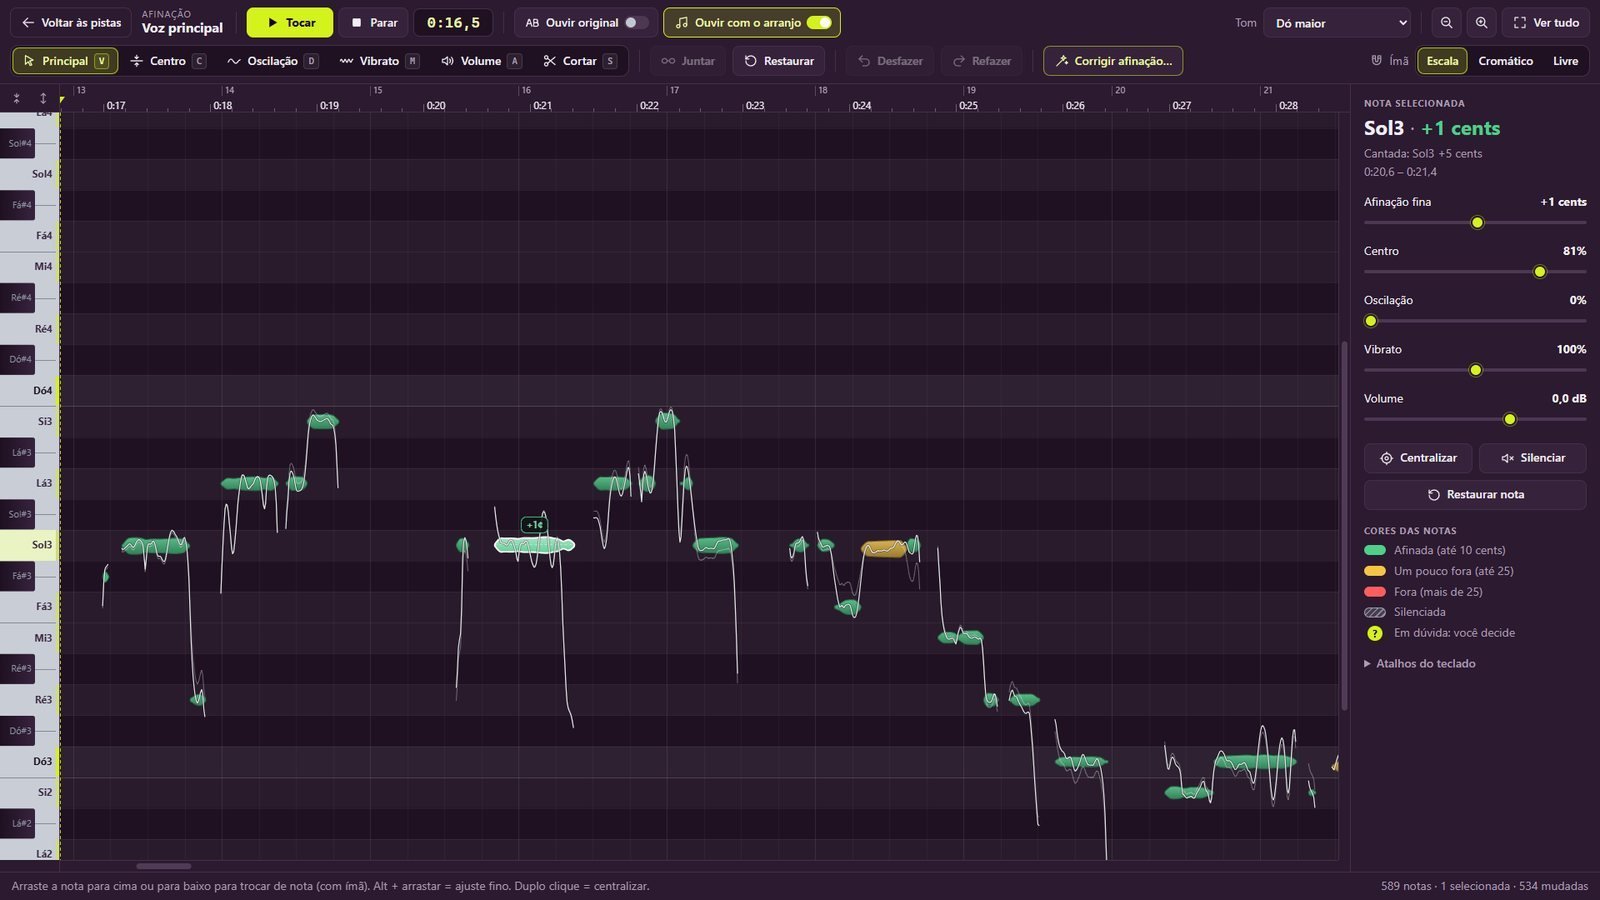Select the yellow note at 0:24
The width and height of the screenshot is (1600, 900).
[884, 548]
